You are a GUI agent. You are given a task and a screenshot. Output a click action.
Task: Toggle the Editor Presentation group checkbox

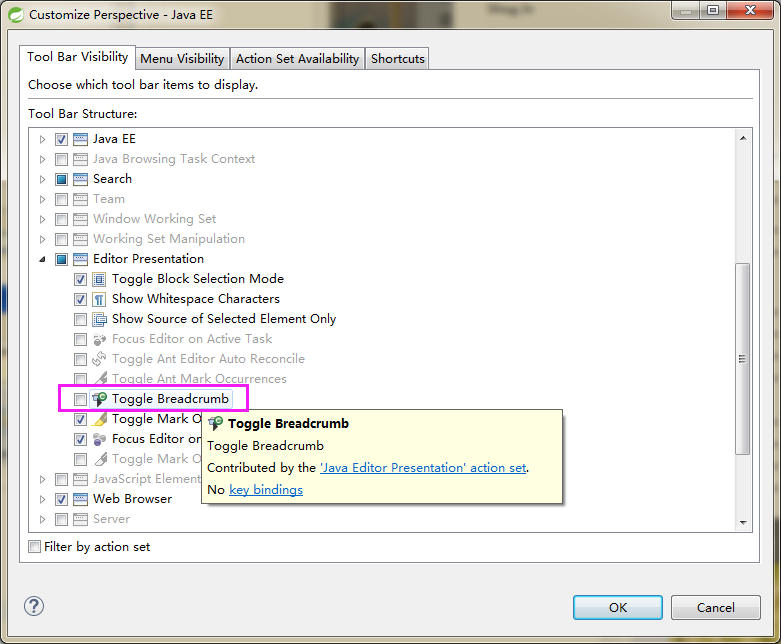coord(61,259)
